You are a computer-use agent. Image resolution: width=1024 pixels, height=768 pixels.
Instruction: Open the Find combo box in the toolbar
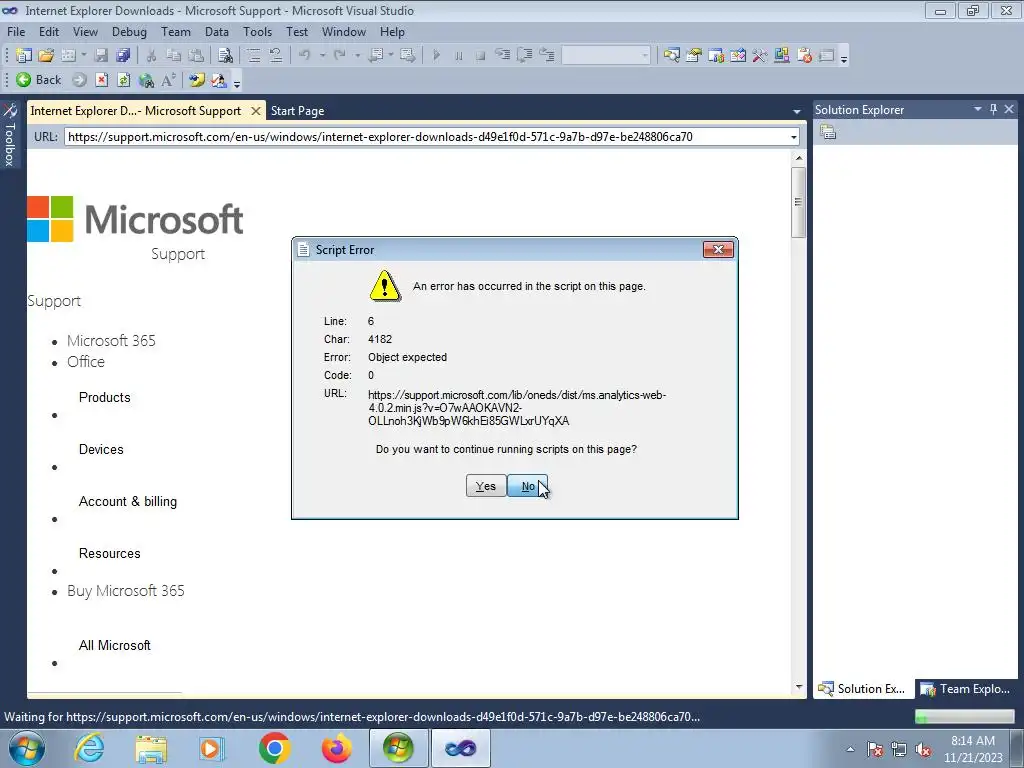606,56
